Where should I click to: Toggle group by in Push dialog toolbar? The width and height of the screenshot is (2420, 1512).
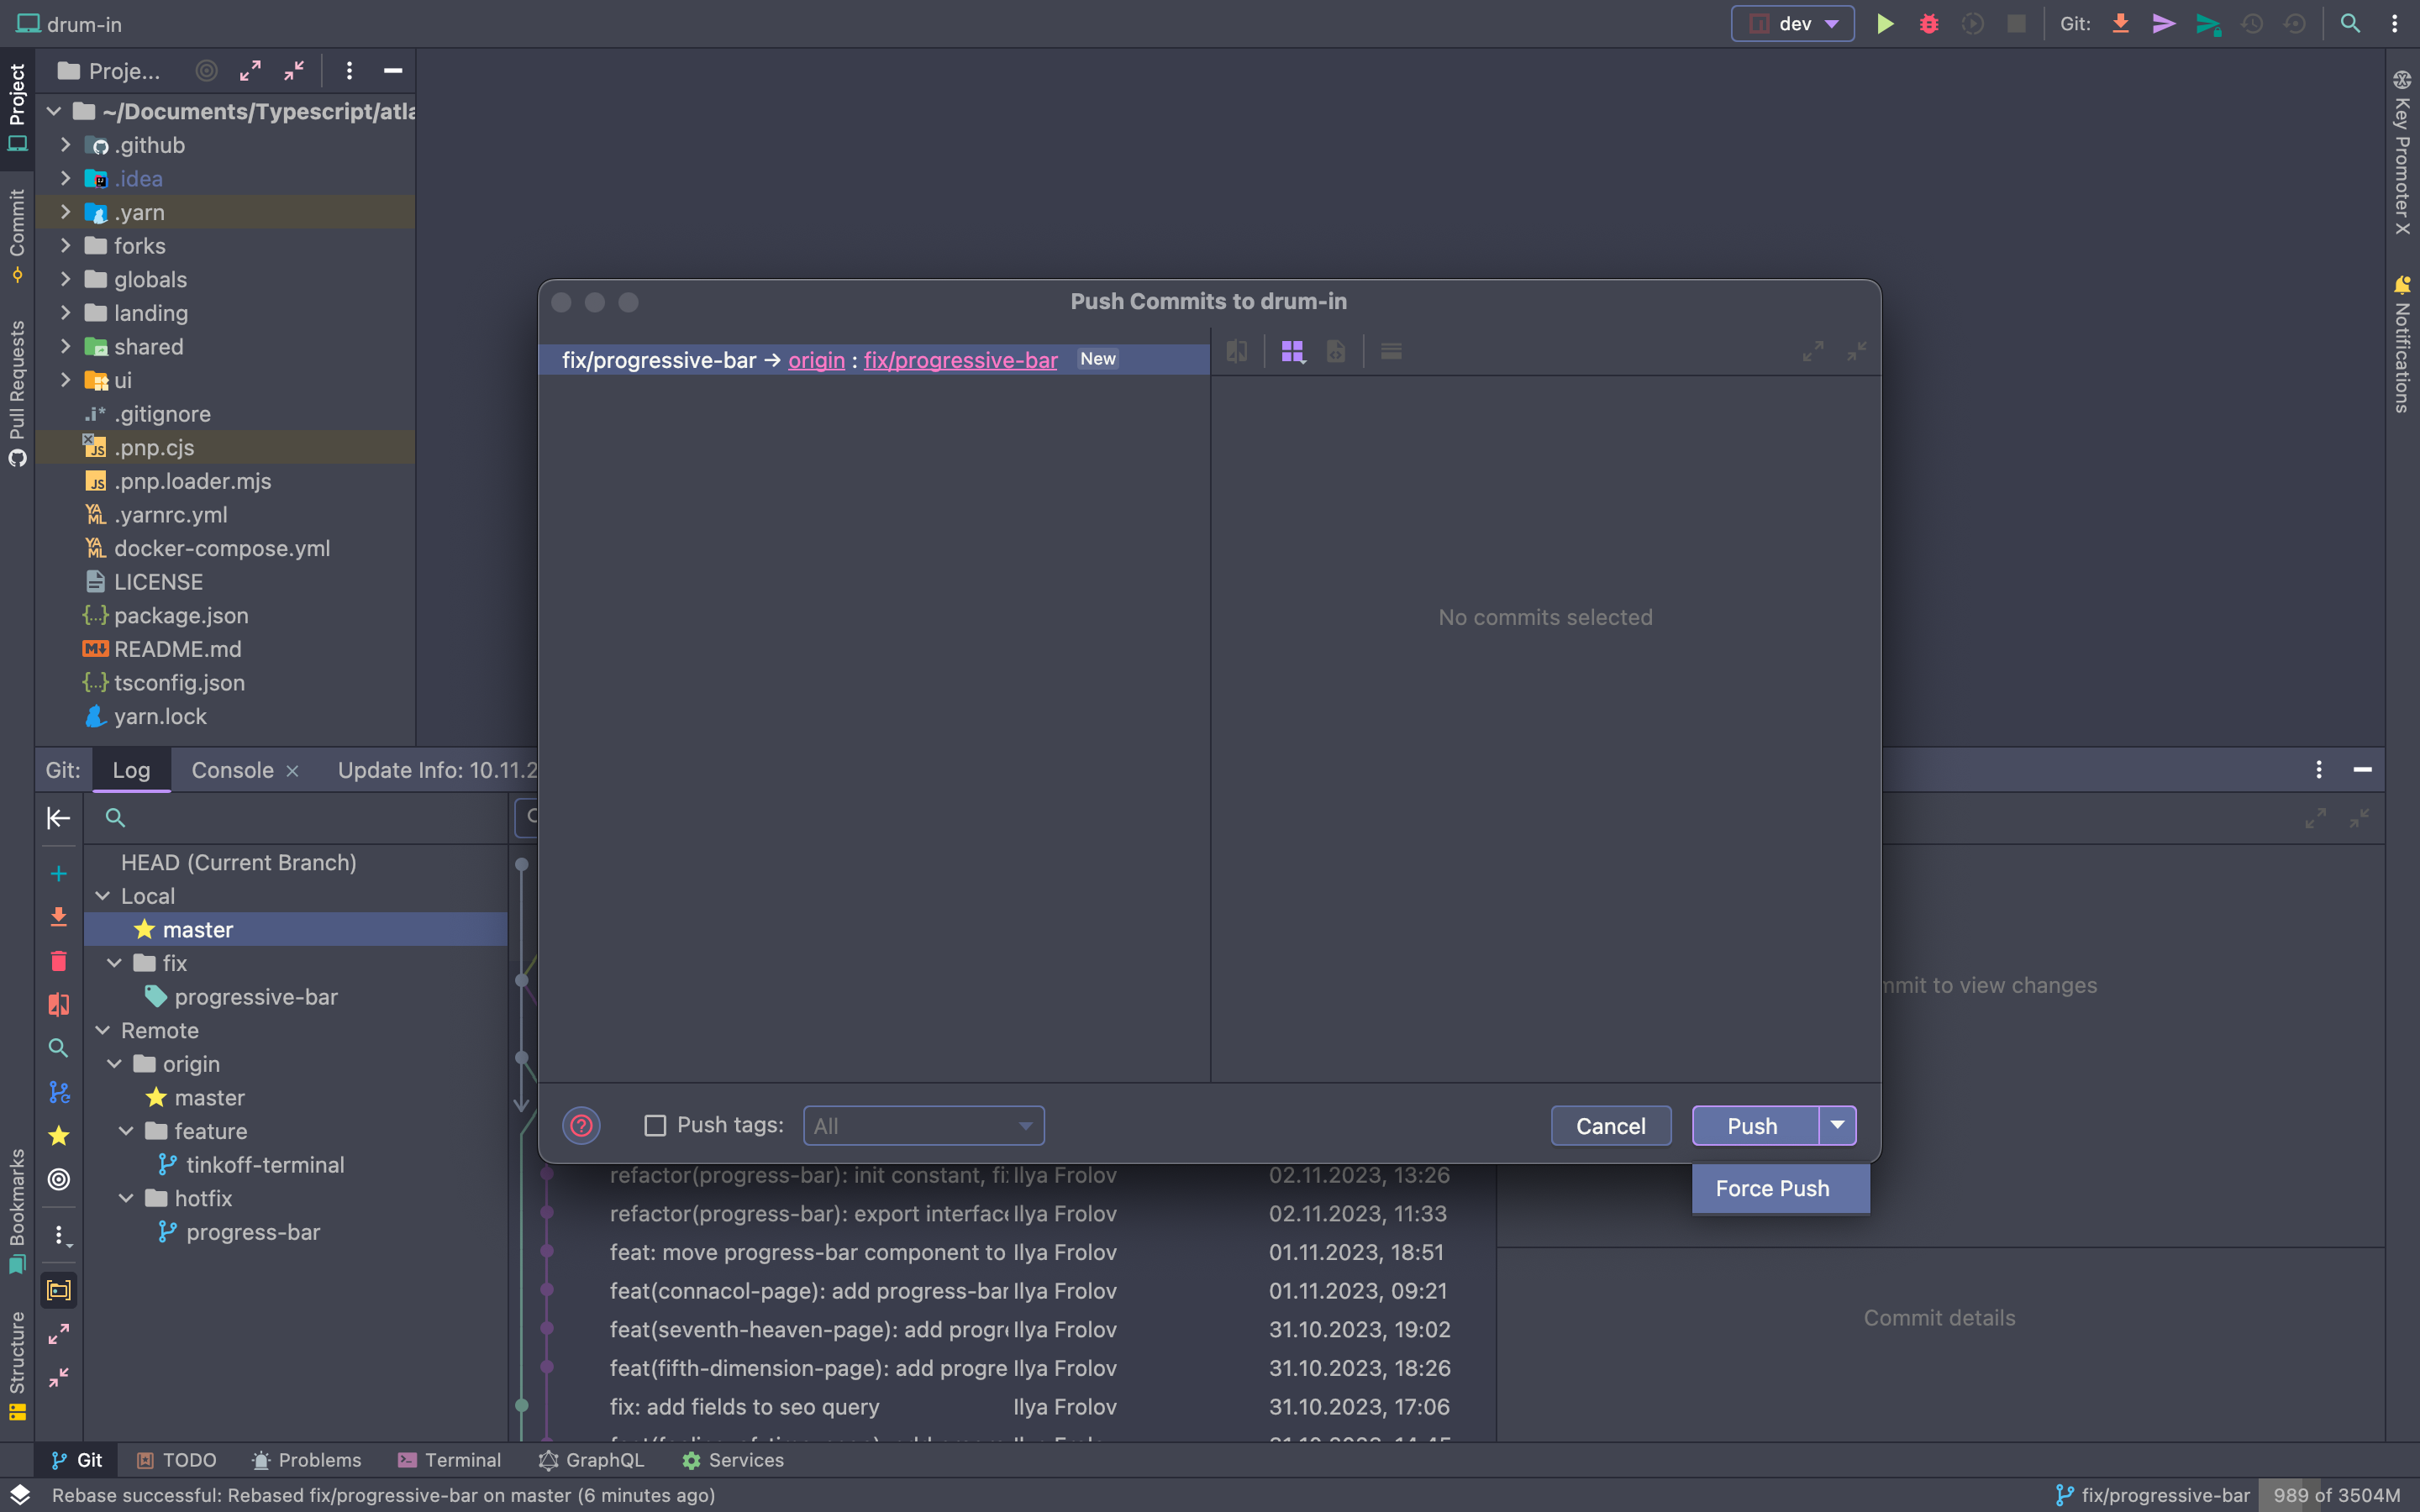[x=1293, y=352]
